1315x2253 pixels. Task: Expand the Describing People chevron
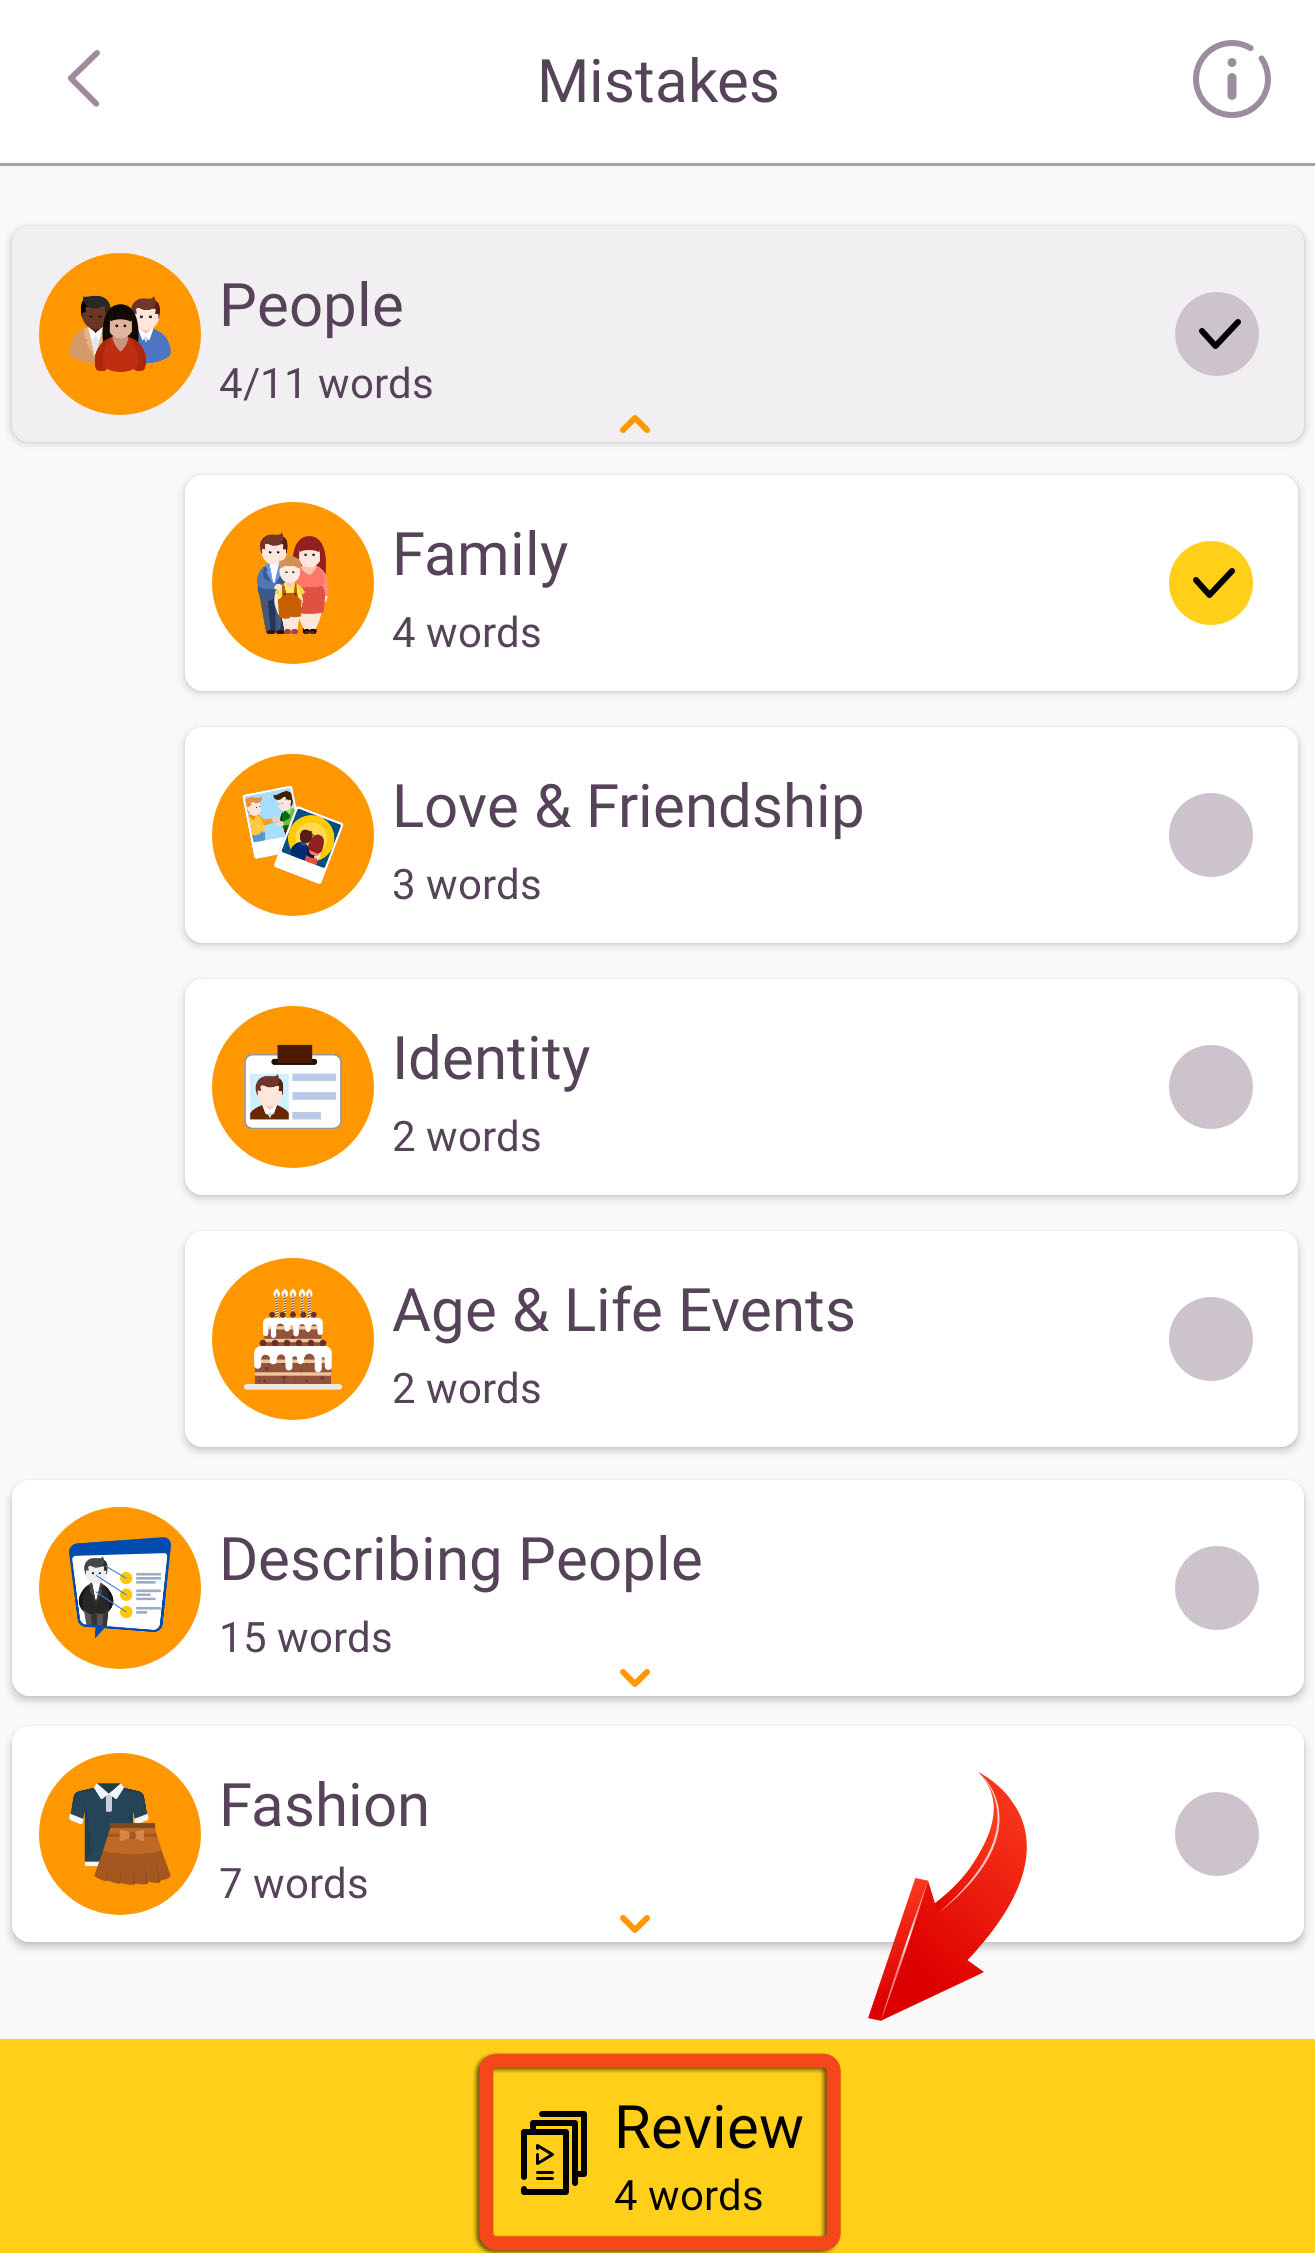635,1677
